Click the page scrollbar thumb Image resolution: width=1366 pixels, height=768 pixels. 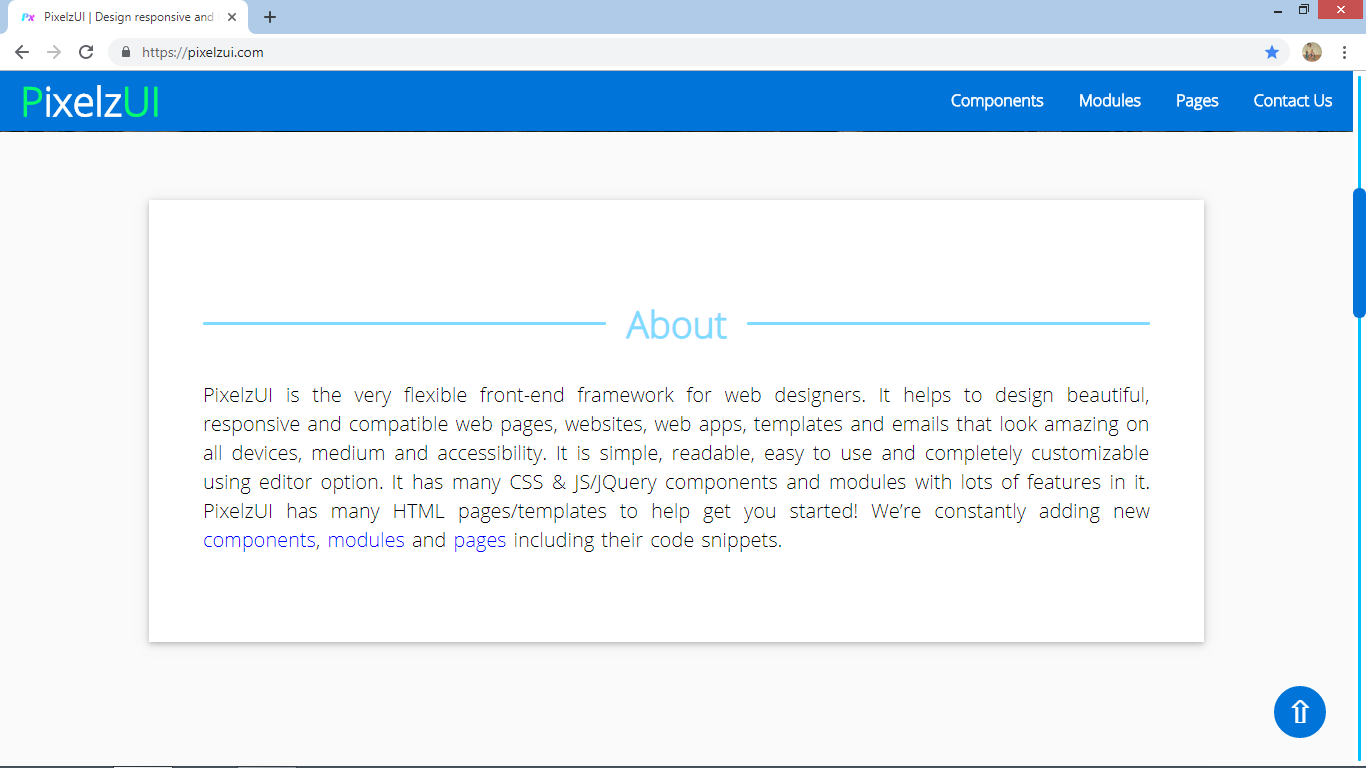1359,252
